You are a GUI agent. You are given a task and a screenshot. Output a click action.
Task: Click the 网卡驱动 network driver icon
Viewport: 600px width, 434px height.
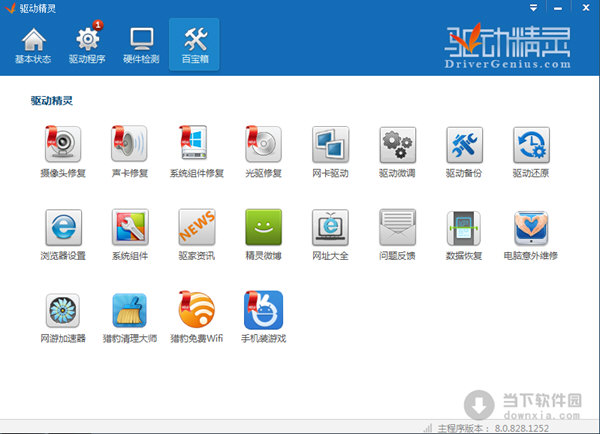tap(330, 145)
